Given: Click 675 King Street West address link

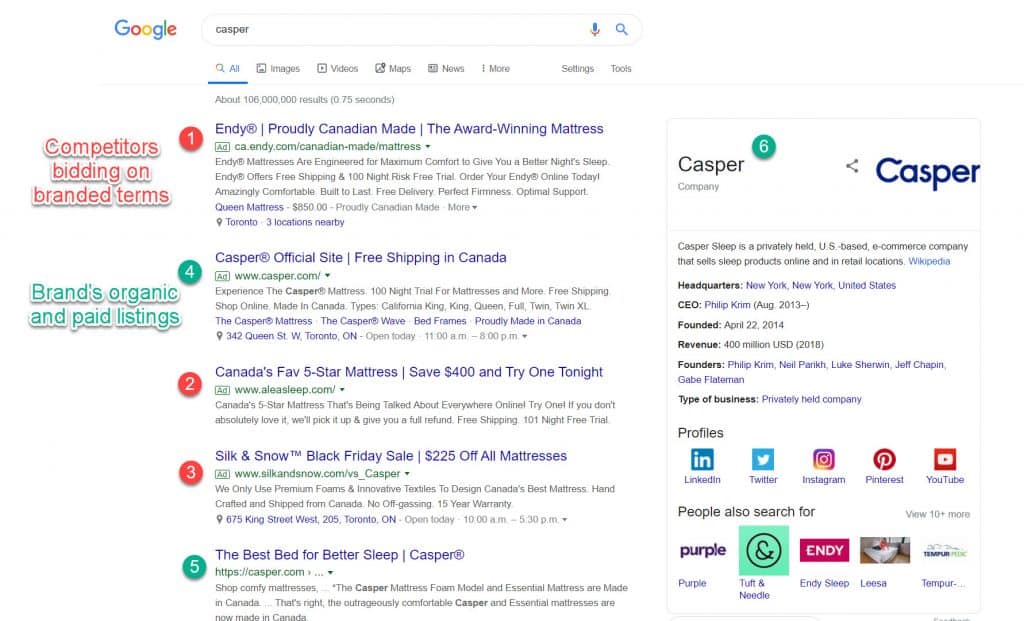Looking at the screenshot, I should point(311,520).
